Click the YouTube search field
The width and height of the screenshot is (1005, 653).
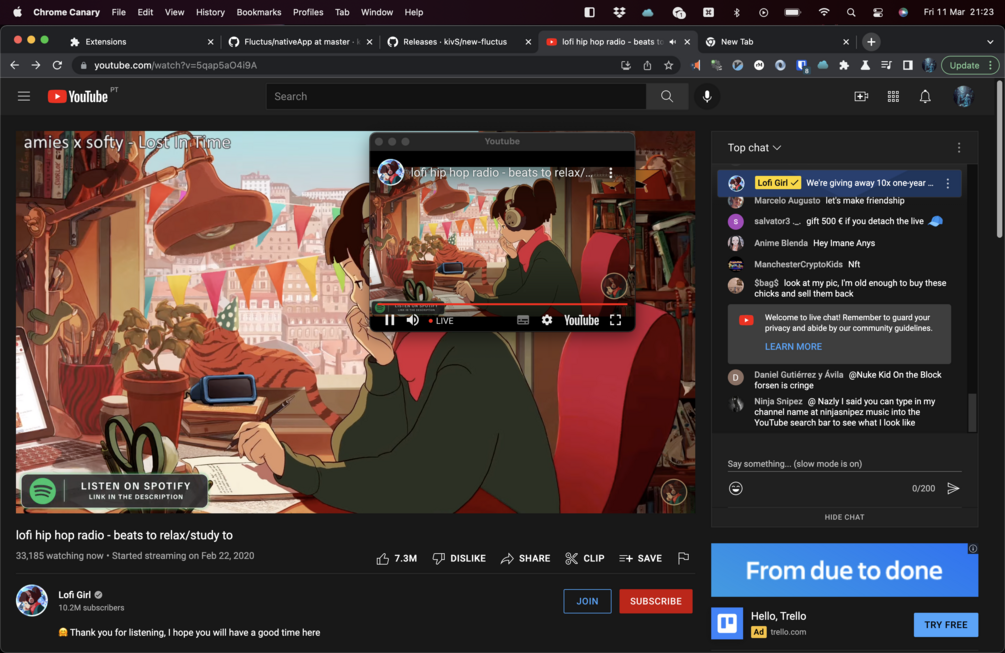pos(456,96)
